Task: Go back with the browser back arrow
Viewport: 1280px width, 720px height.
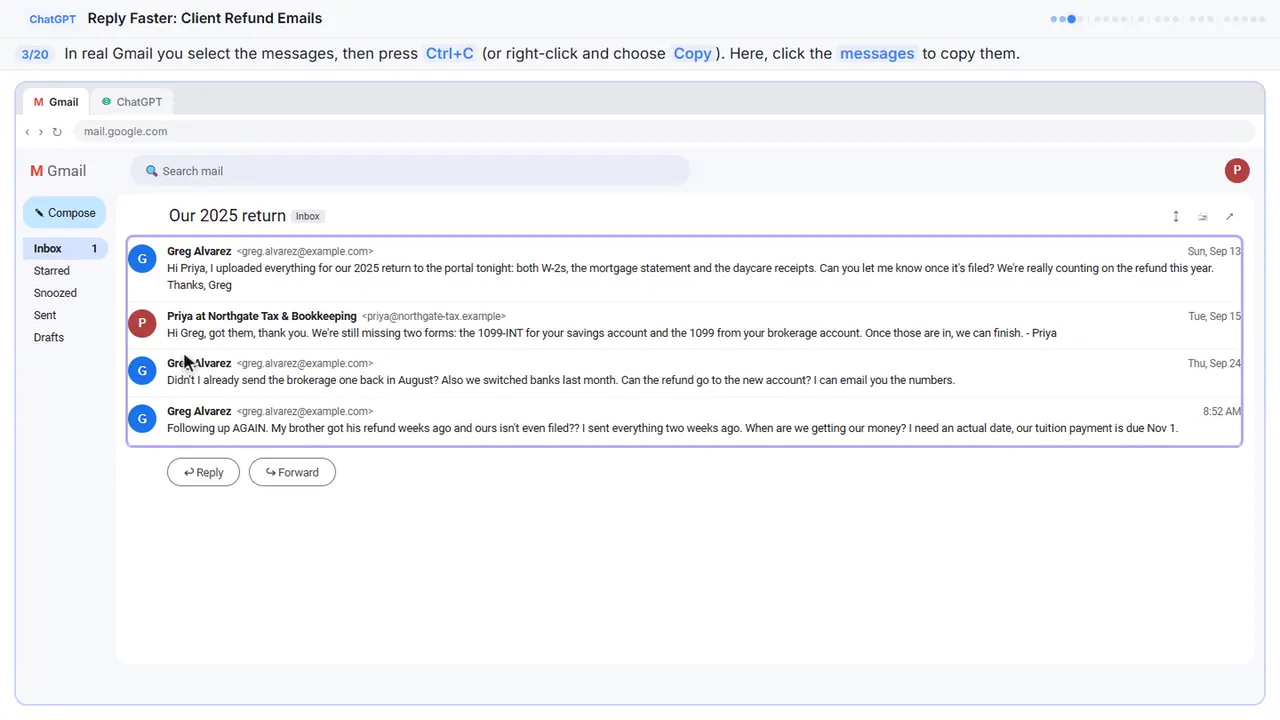Action: pyautogui.click(x=27, y=132)
